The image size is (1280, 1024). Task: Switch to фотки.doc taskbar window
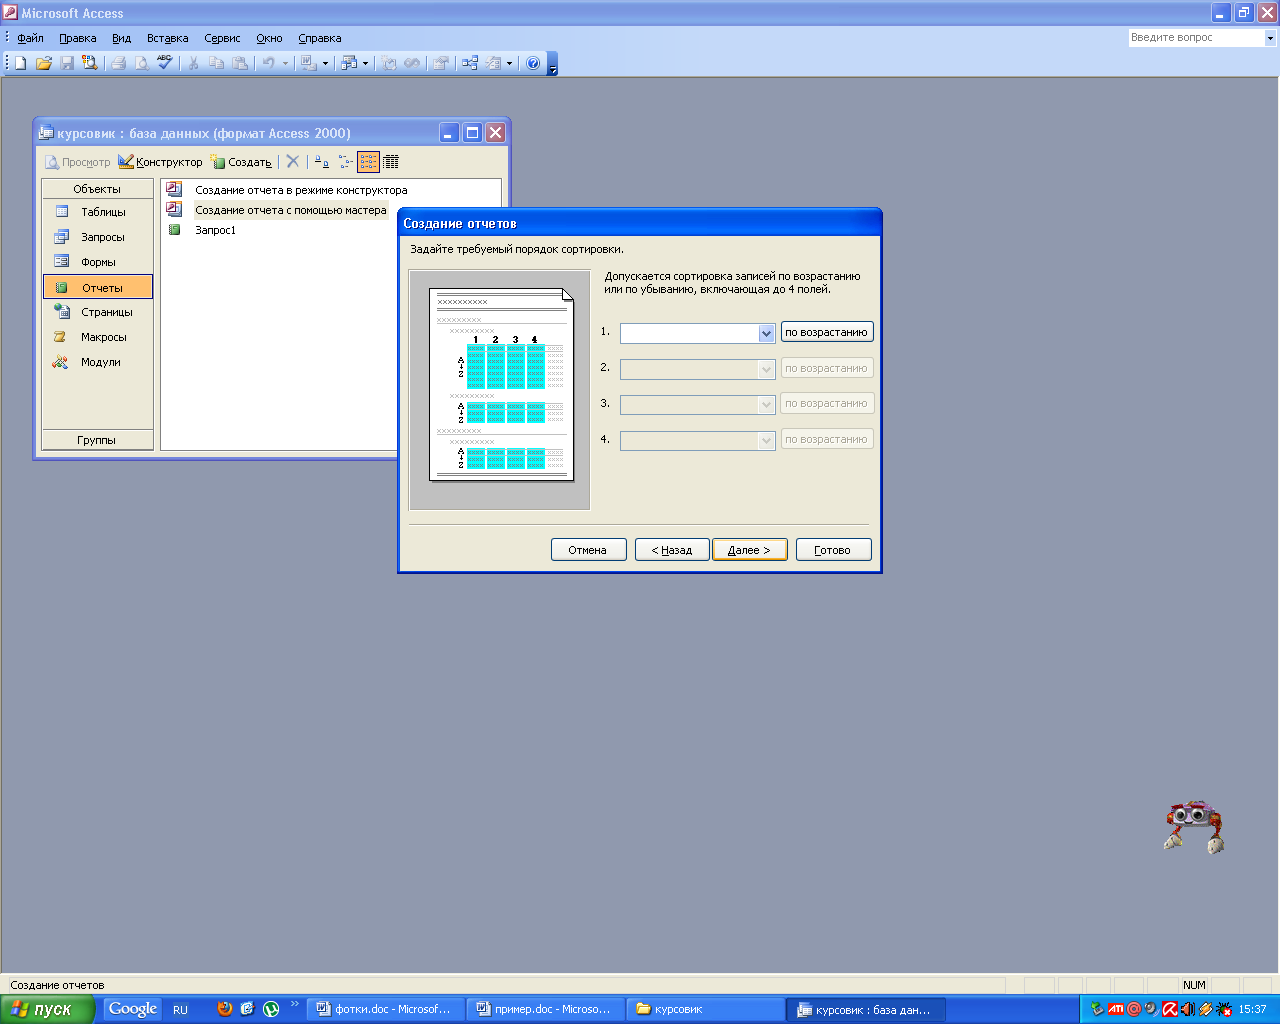tap(384, 1009)
